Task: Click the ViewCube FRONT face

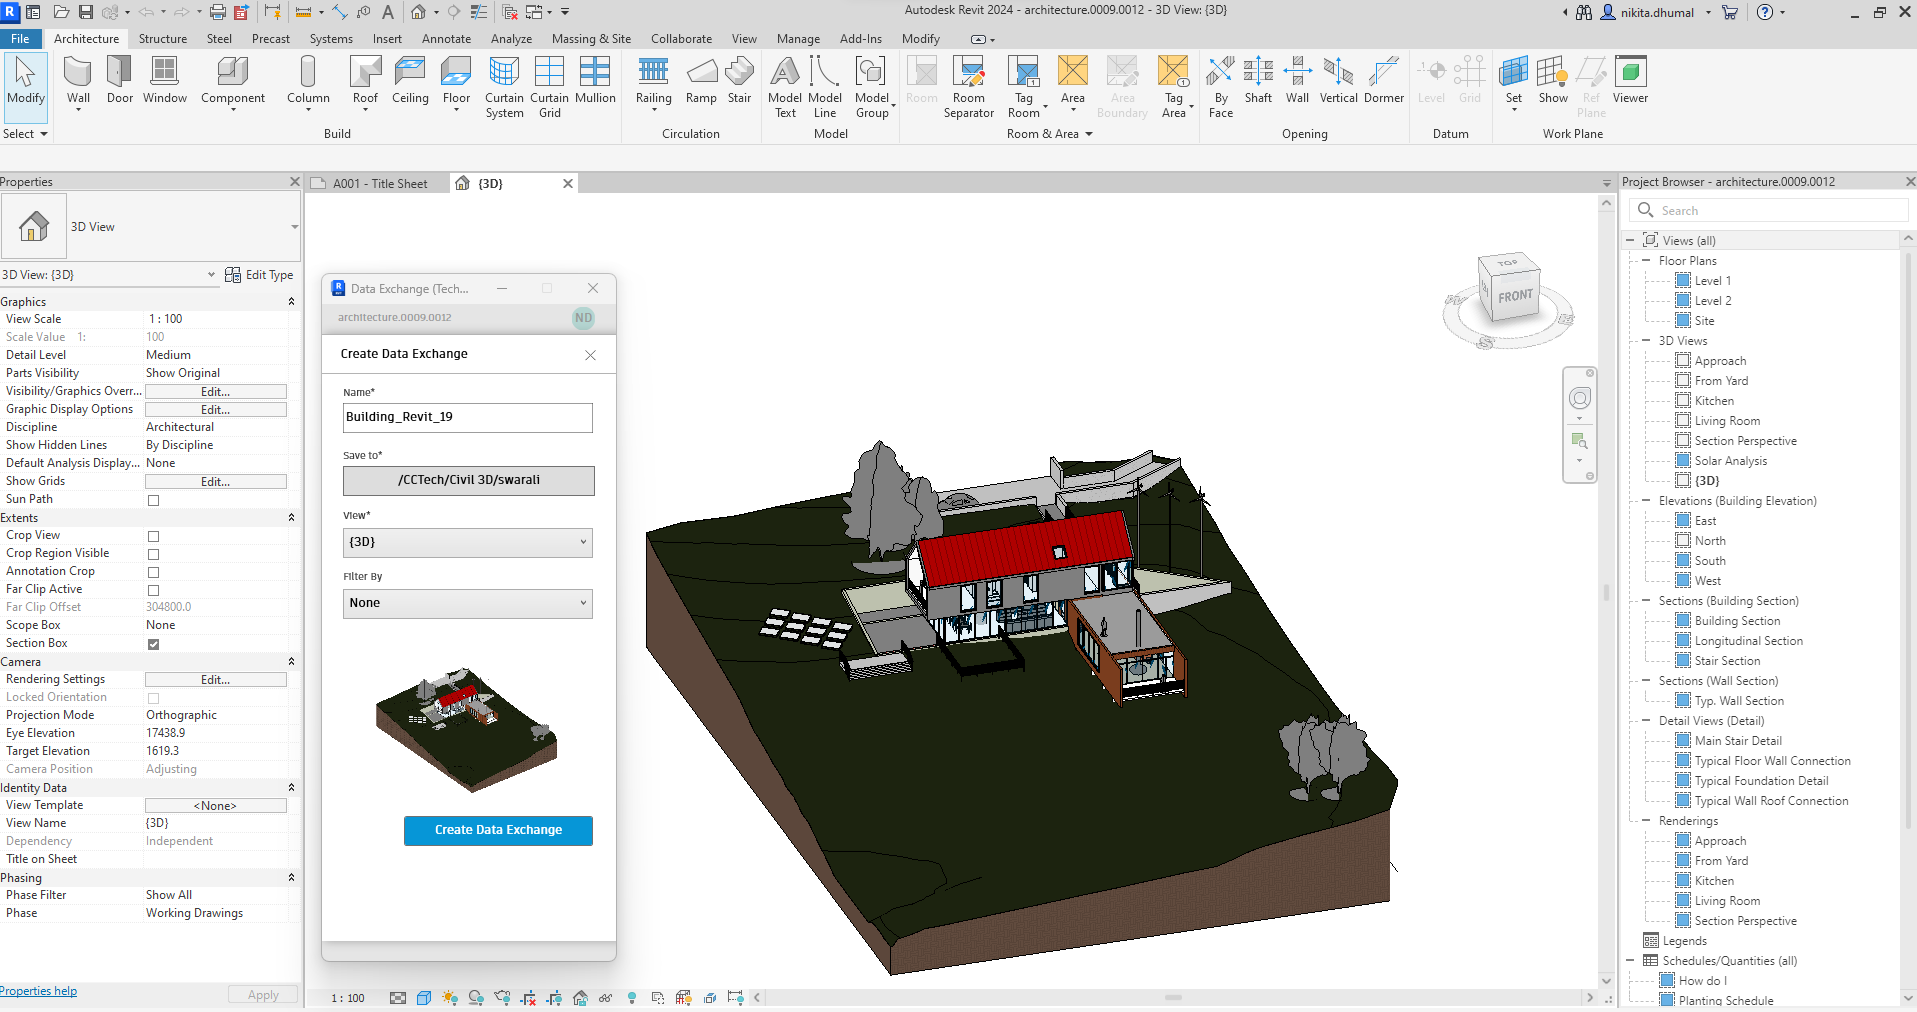Action: (1514, 296)
